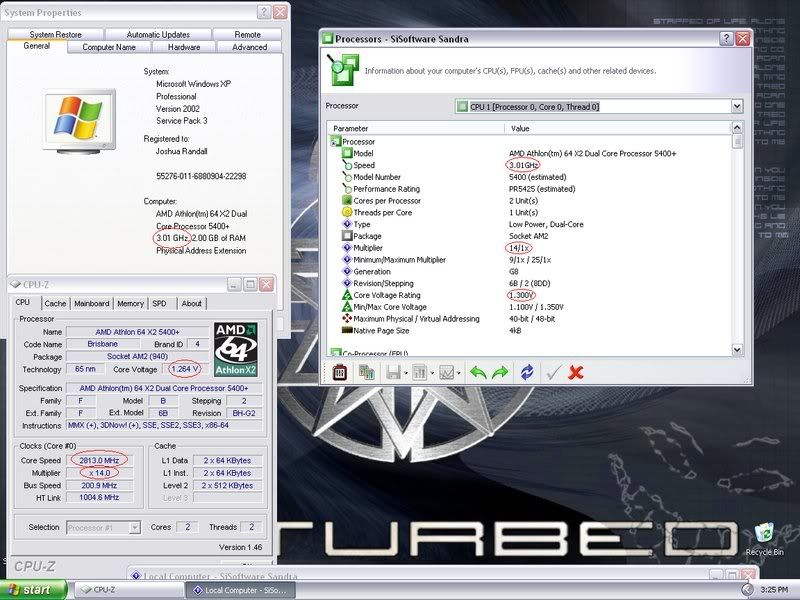This screenshot has height=600, width=800.
Task: Click the CPU-Z taskbar button
Action: tap(129, 590)
